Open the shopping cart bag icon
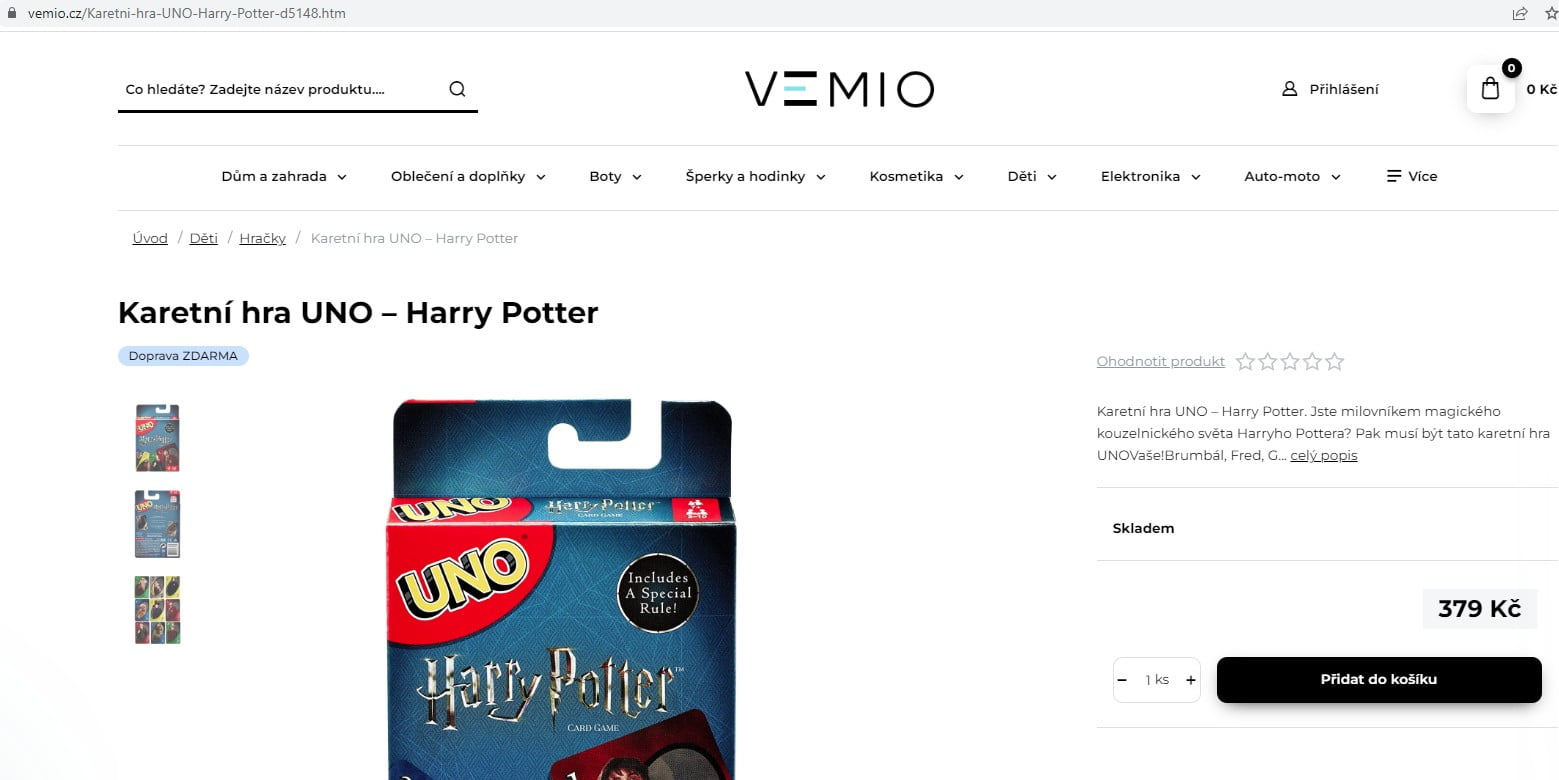 click(1490, 89)
